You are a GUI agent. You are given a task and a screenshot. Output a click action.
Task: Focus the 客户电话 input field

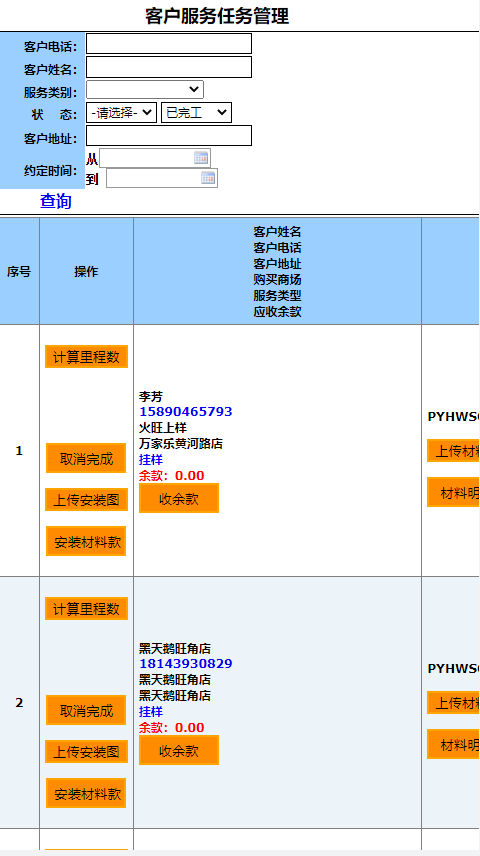point(169,44)
